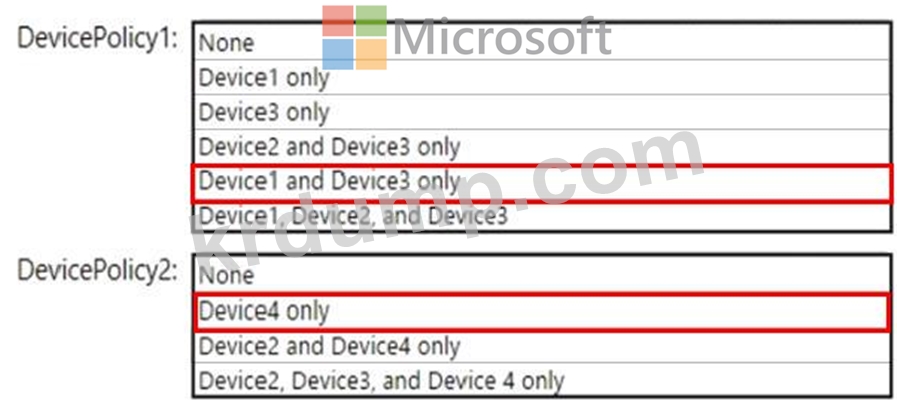The height and width of the screenshot is (400, 897).
Task: Choose 'Device3 only' for DevicePolicy1
Action: point(542,112)
